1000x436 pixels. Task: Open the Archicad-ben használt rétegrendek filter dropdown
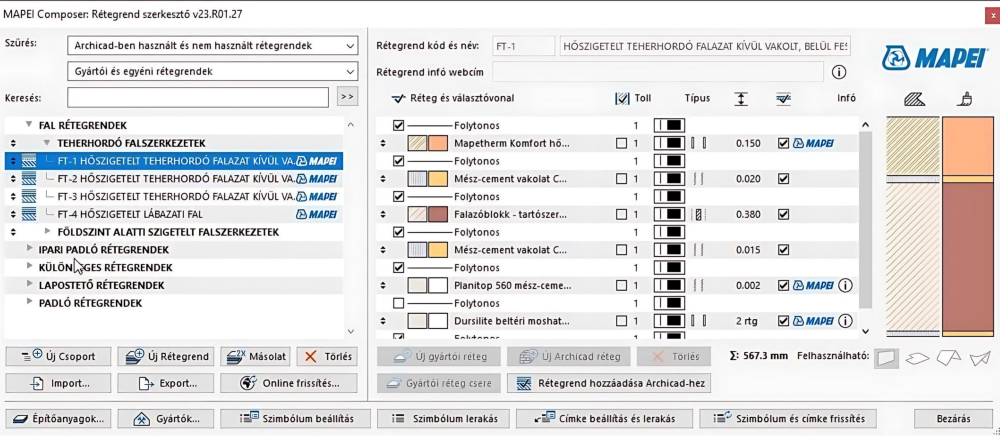213,46
